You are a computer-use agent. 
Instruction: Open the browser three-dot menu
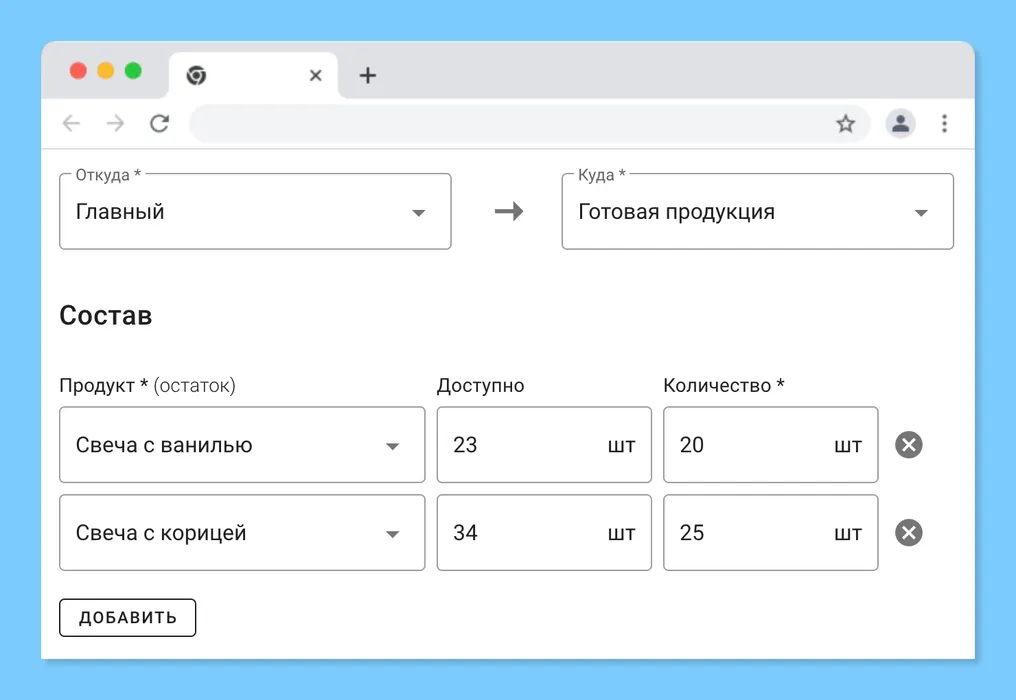coord(944,123)
